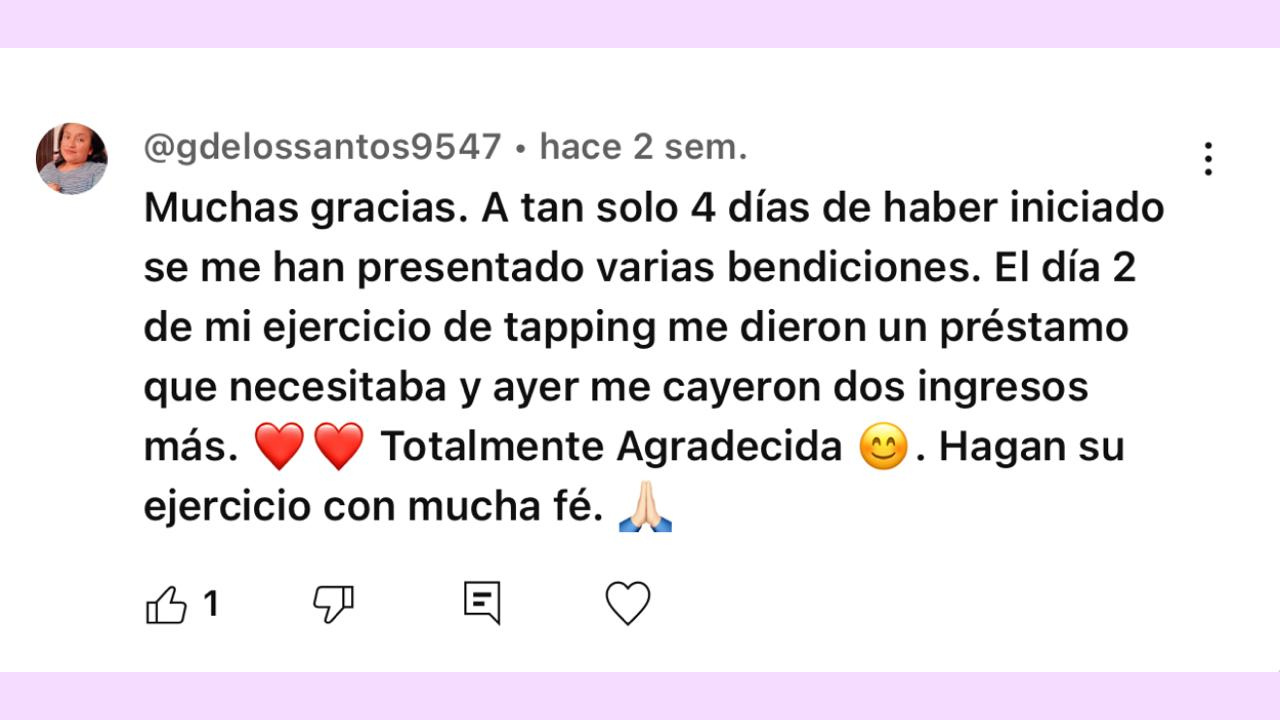Click the words 'Muchas gracias'

point(304,210)
